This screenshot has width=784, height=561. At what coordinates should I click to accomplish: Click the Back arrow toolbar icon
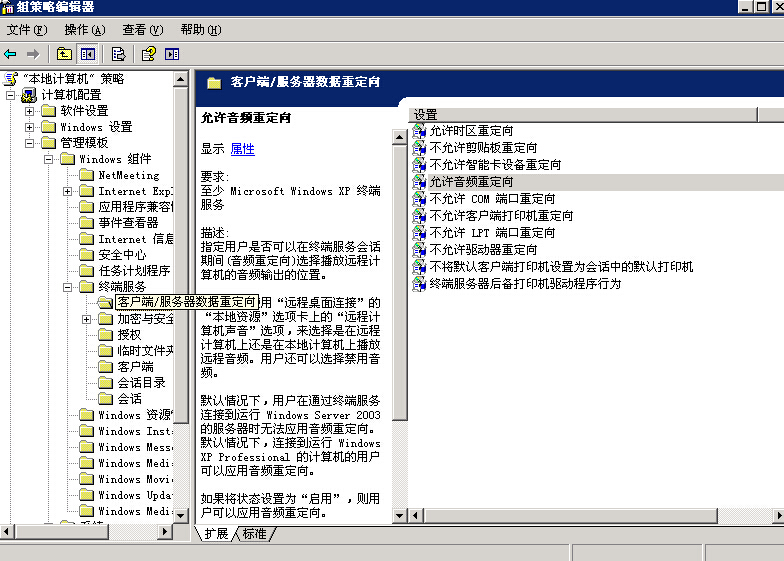(x=11, y=54)
